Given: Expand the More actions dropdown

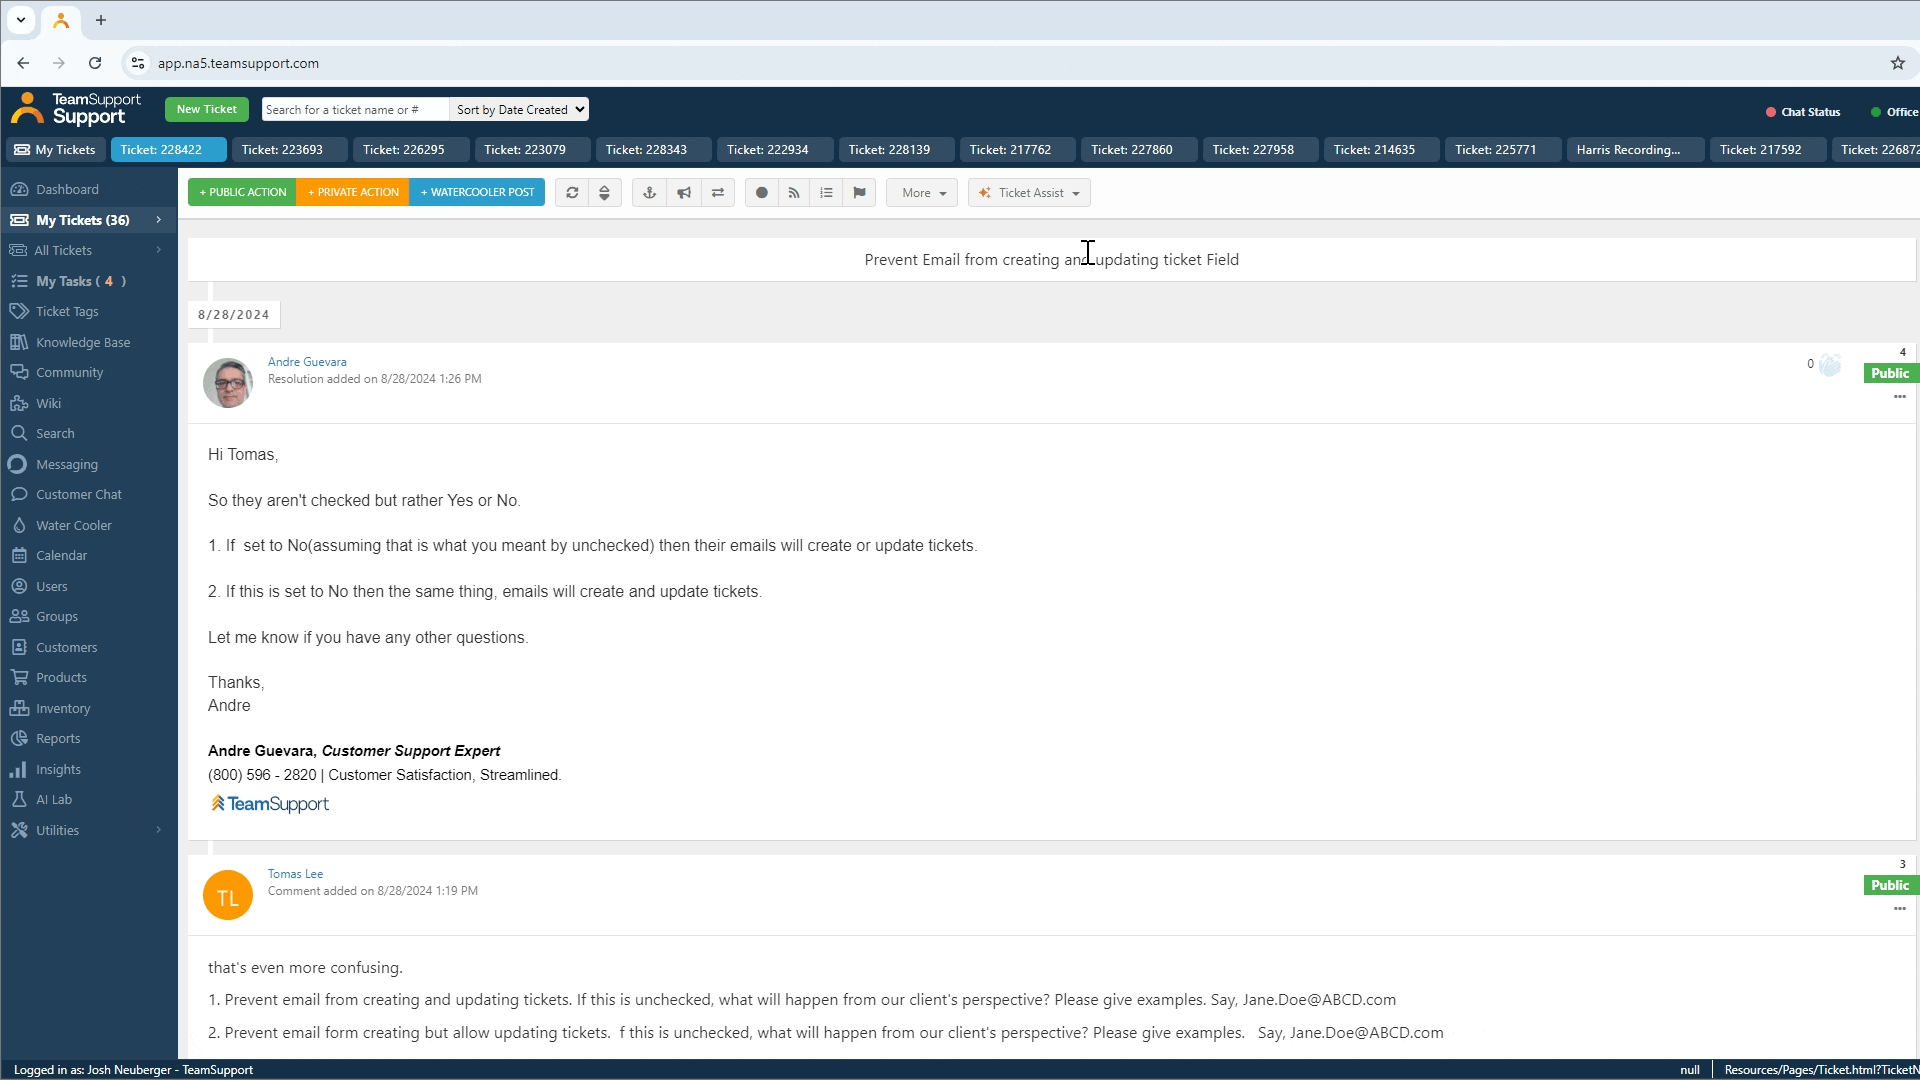Looking at the screenshot, I should point(923,193).
